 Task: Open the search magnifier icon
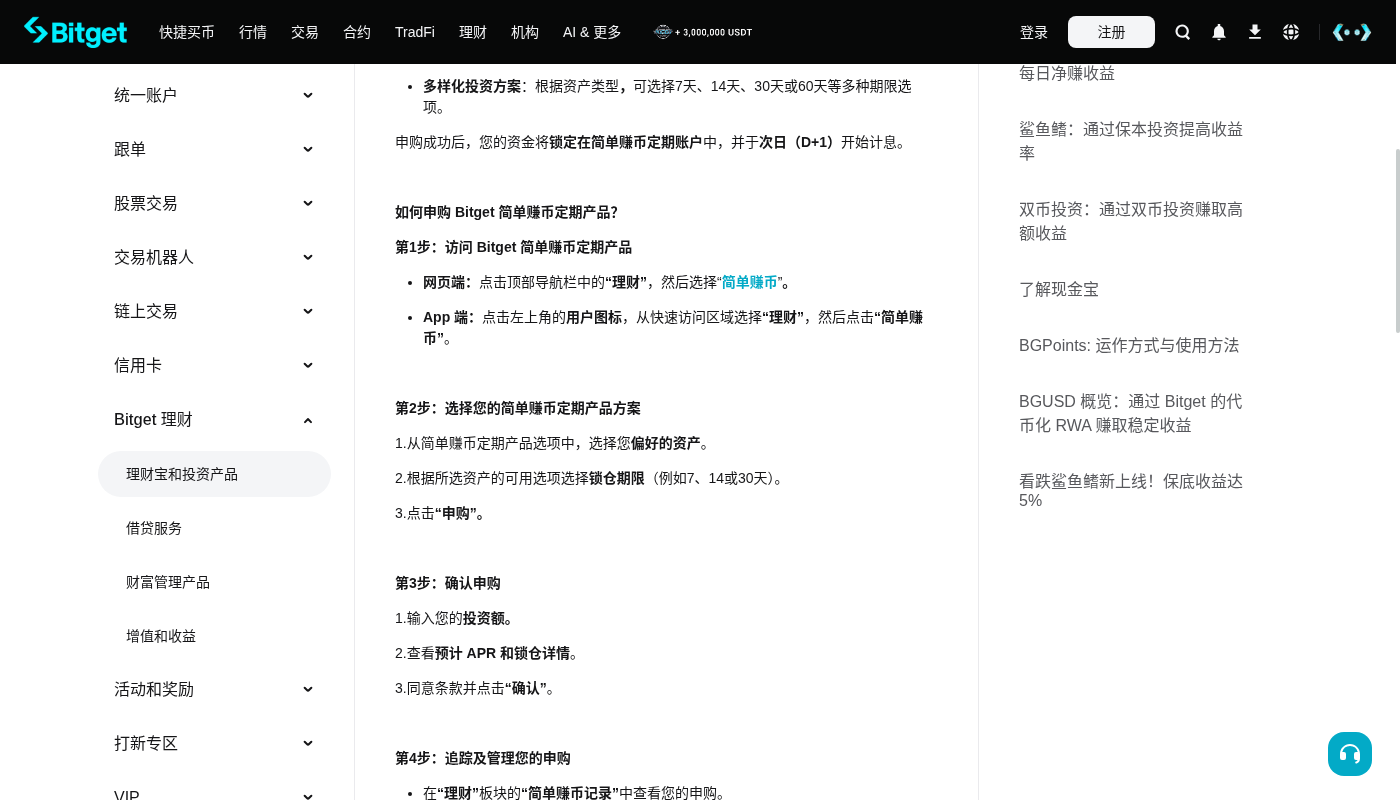point(1183,32)
